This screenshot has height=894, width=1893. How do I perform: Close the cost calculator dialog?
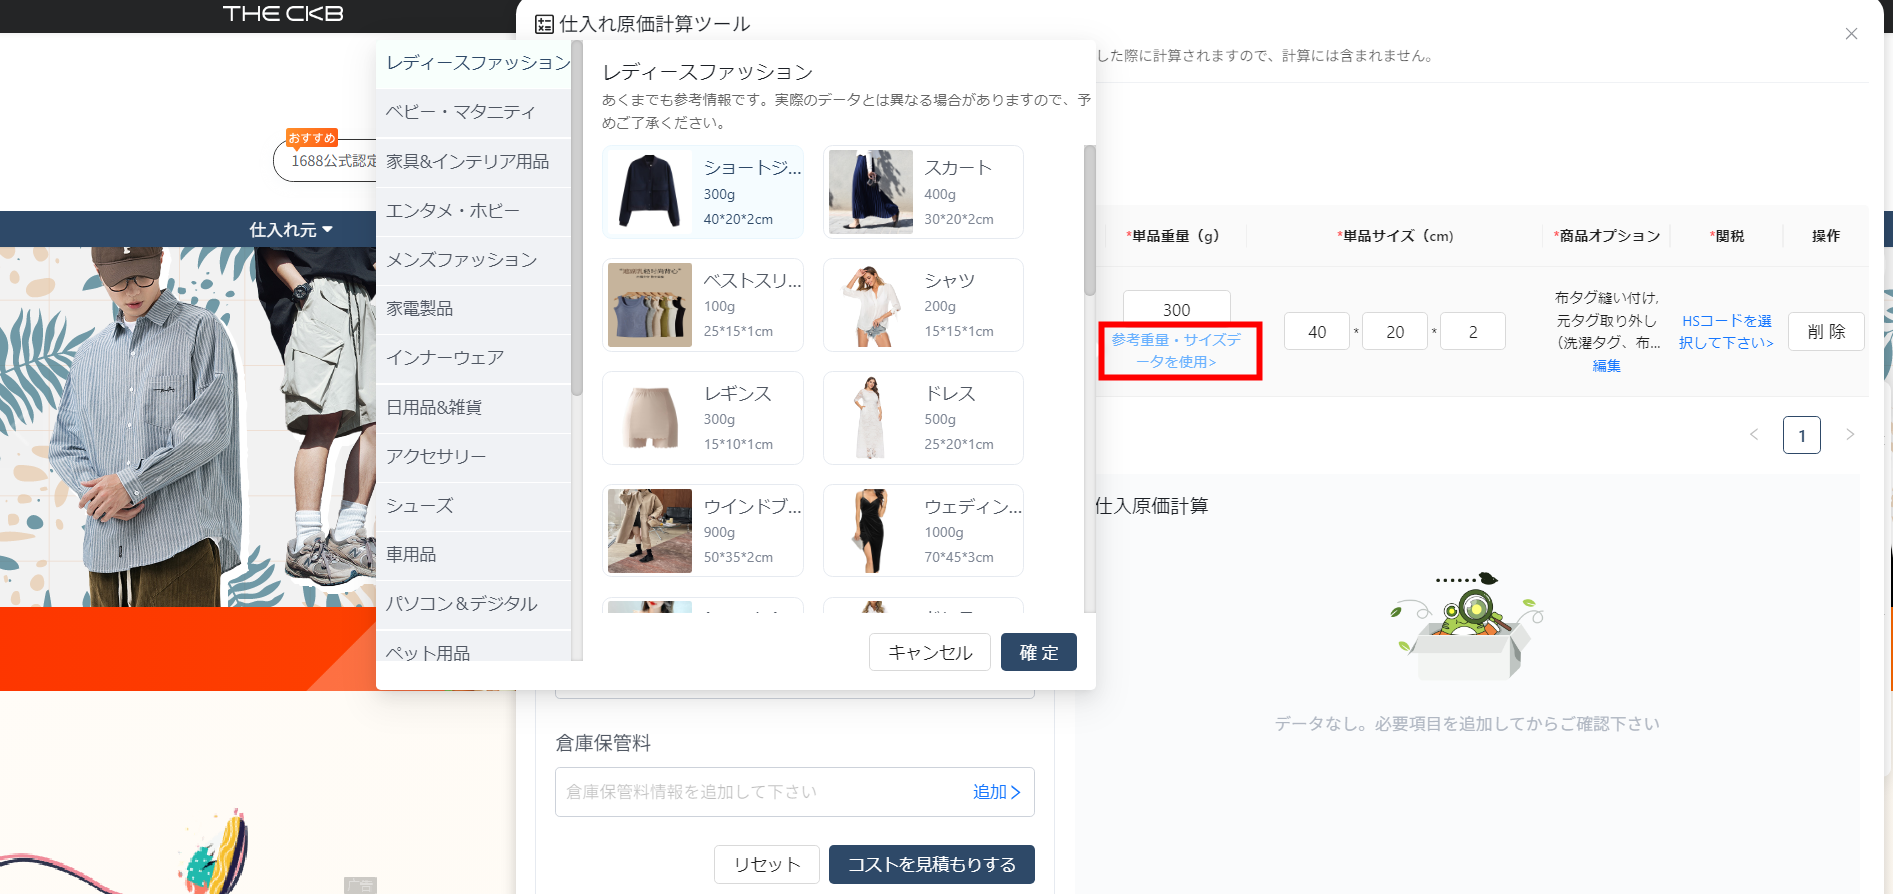pyautogui.click(x=1851, y=34)
